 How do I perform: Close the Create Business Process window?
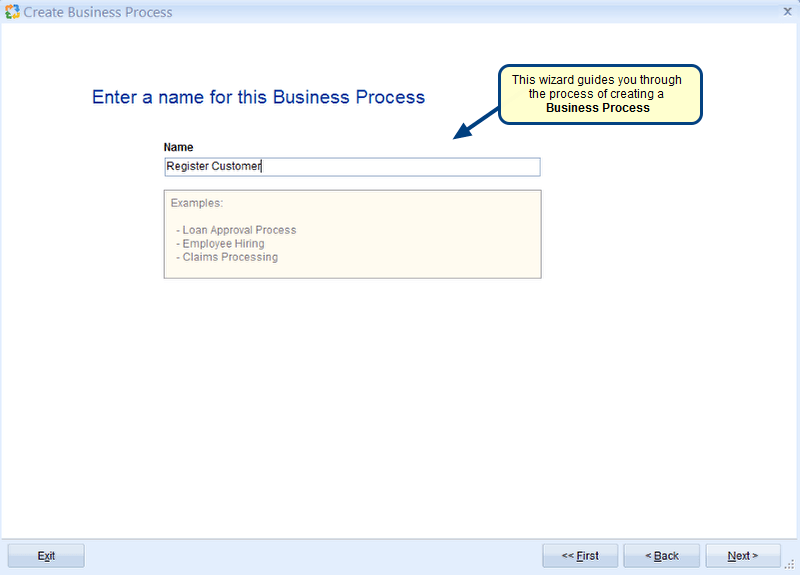(x=786, y=12)
